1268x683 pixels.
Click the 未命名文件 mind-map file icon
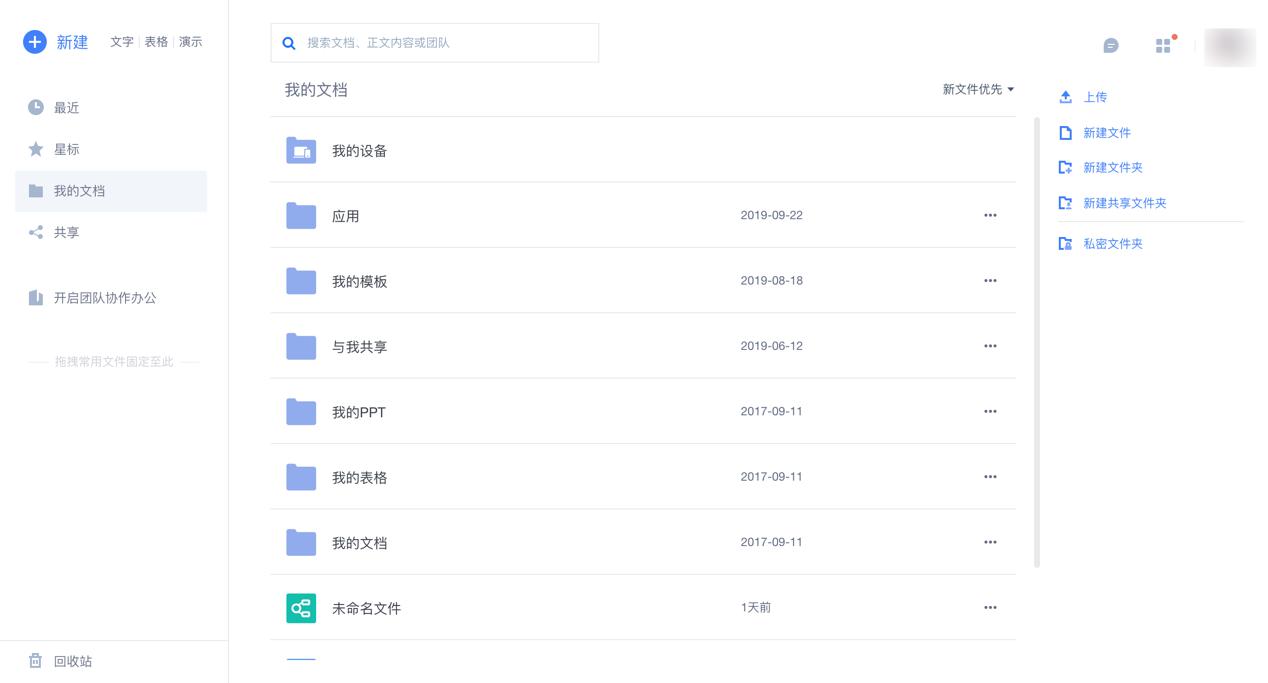tap(301, 608)
